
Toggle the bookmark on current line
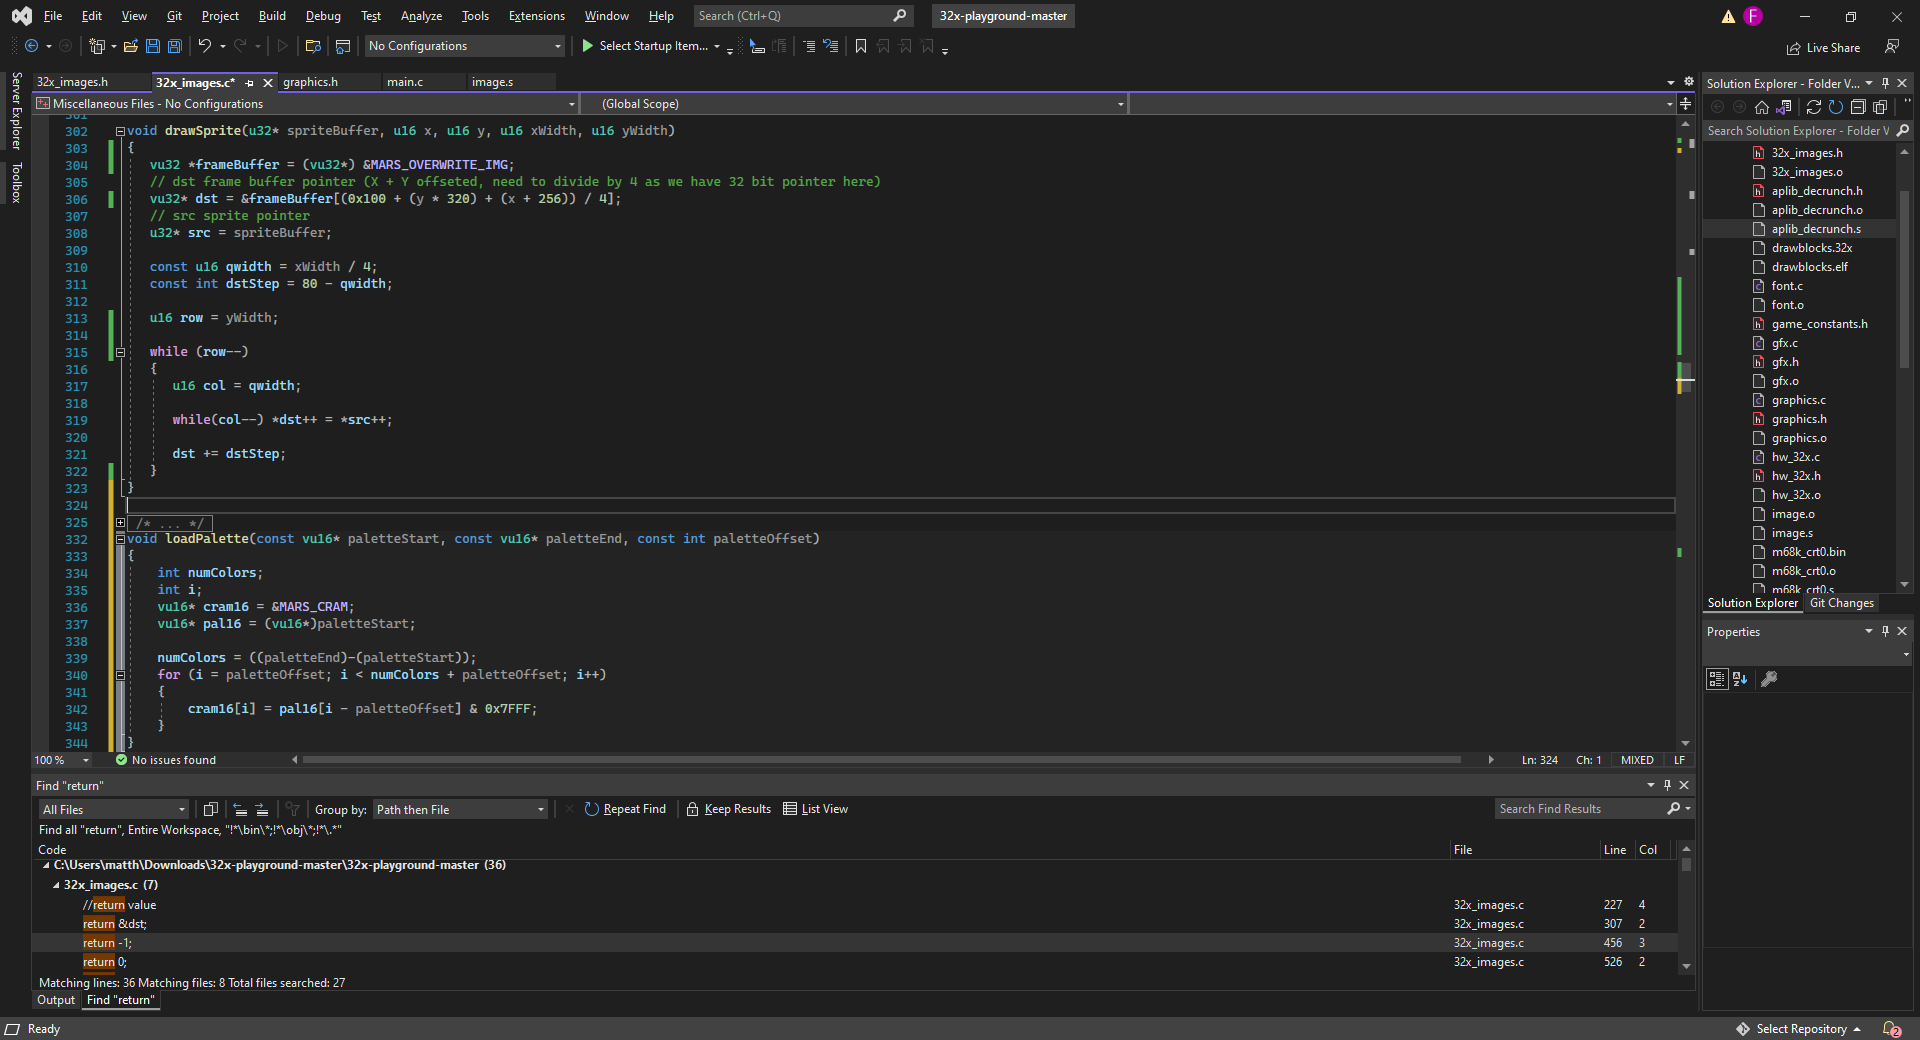tap(860, 46)
